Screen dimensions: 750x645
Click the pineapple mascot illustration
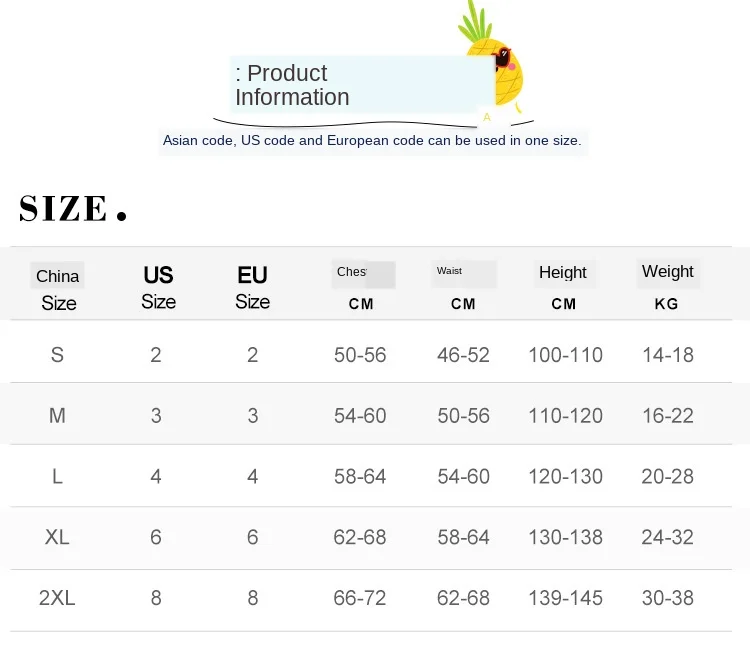pos(491,55)
